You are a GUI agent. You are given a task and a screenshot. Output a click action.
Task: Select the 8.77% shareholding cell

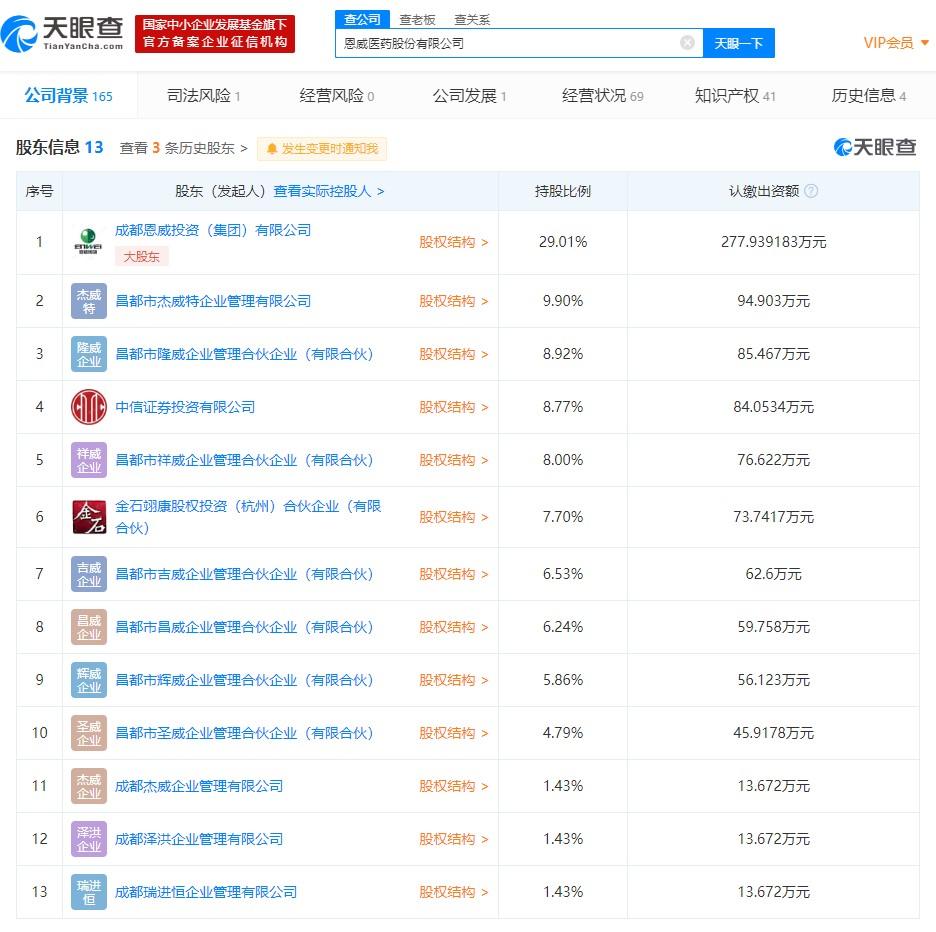click(x=562, y=407)
